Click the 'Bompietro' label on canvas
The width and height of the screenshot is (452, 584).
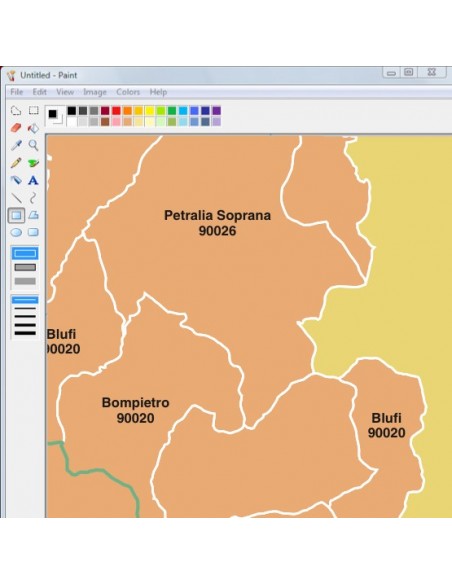pyautogui.click(x=136, y=403)
